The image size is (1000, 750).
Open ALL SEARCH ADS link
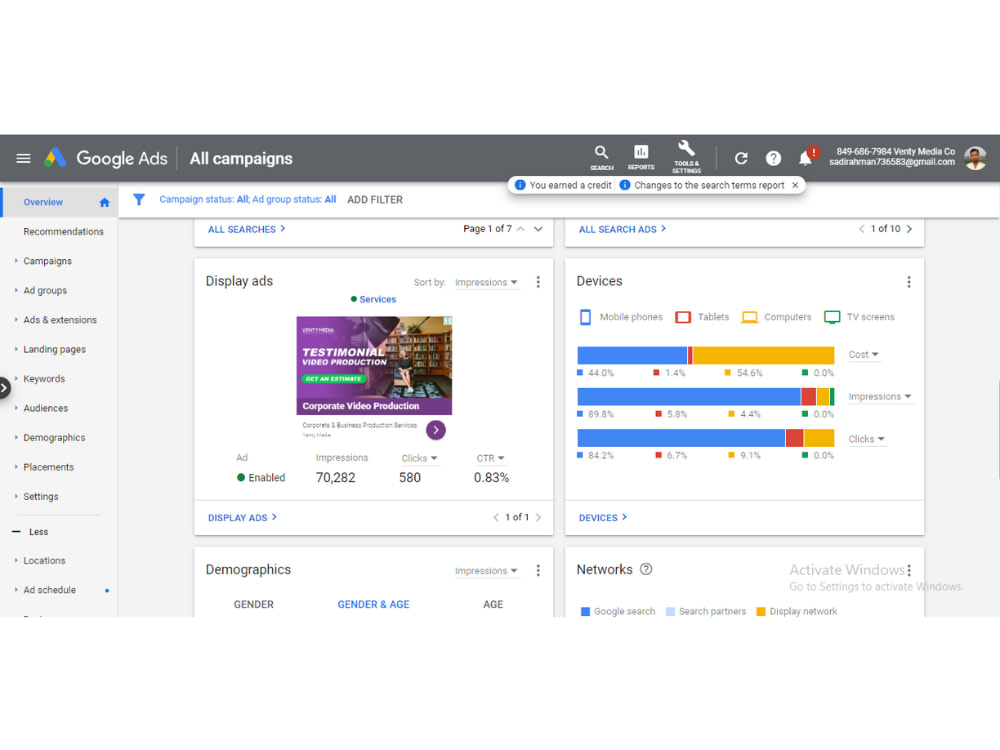coord(622,229)
